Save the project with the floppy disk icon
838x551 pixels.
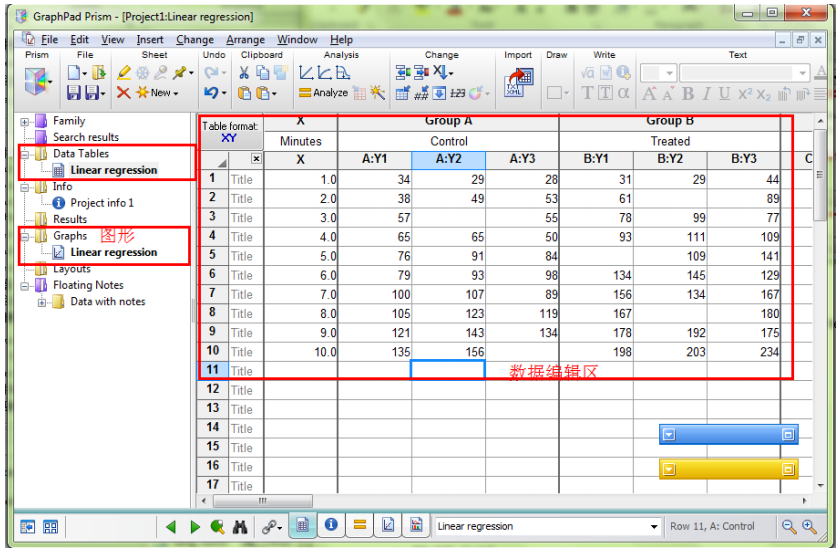pyautogui.click(x=74, y=93)
